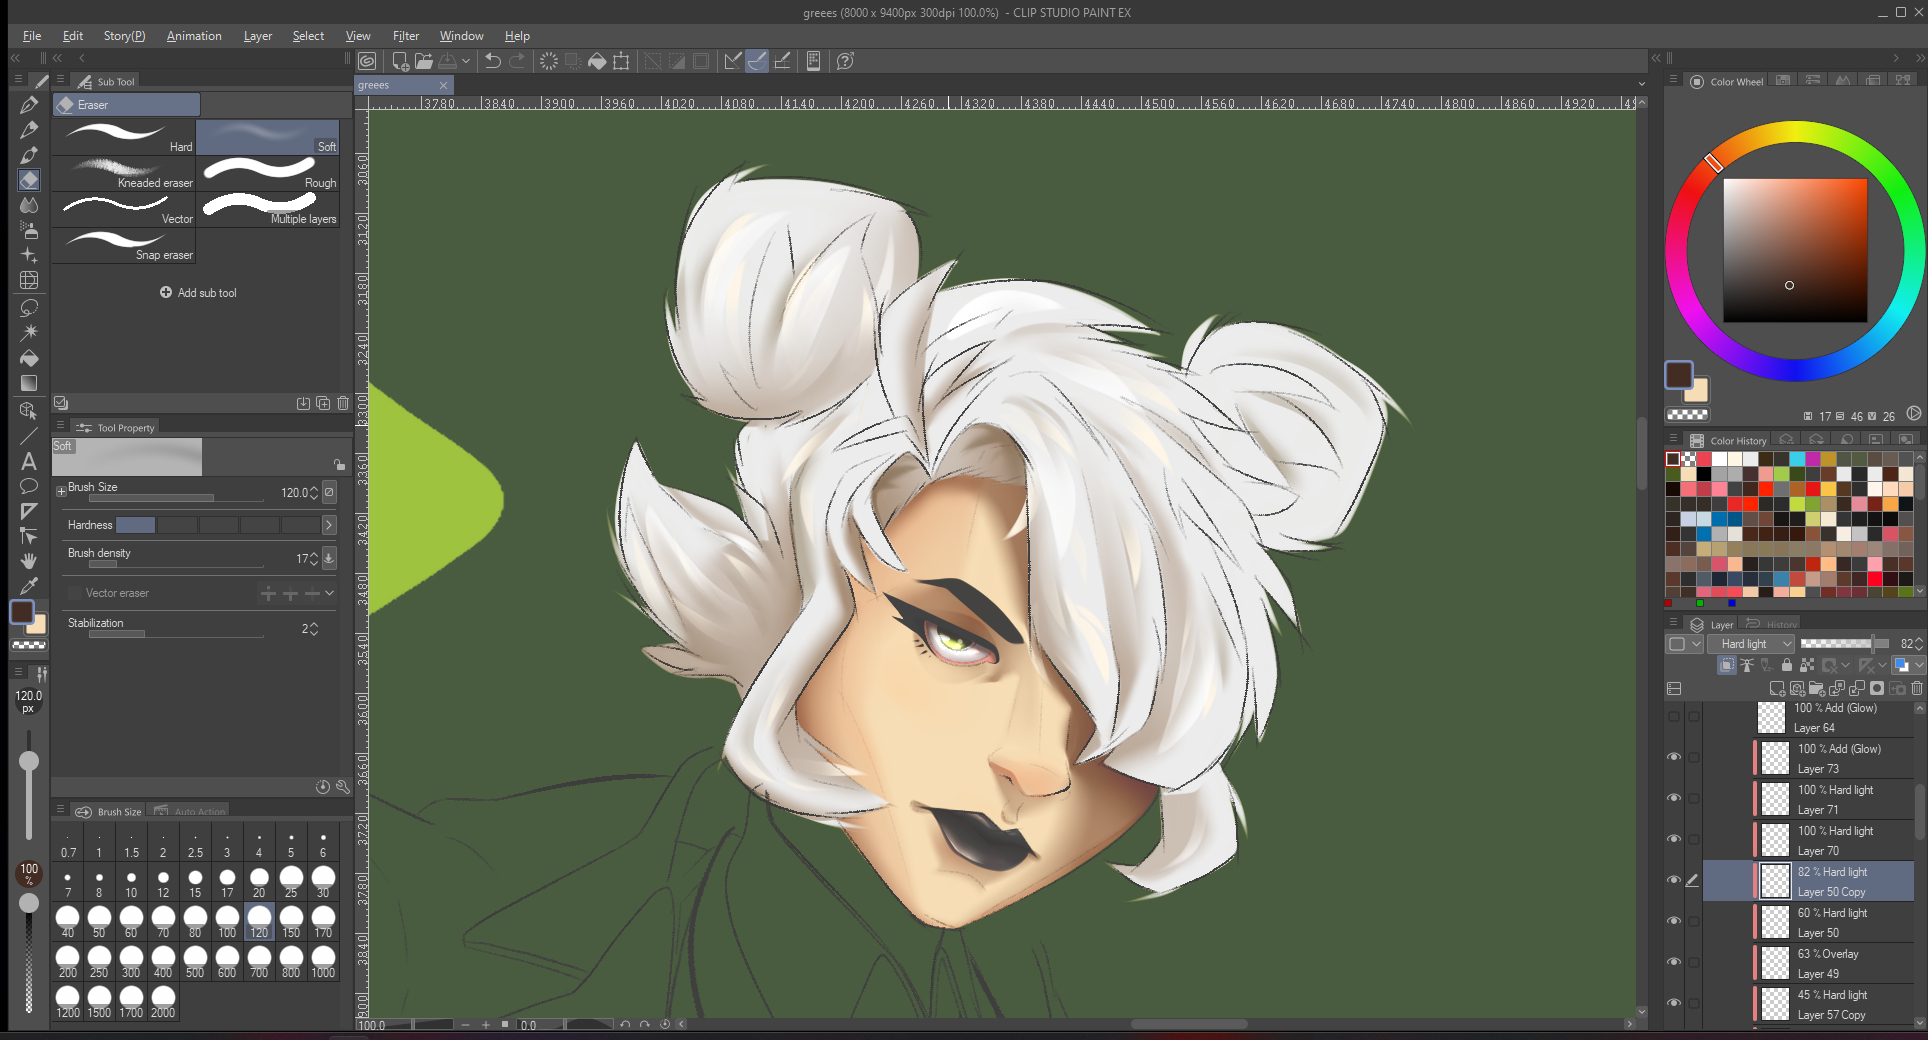Viewport: 1928px width, 1040px height.
Task: Select the Fill bucket tool in the toolbox
Action: tap(29, 358)
